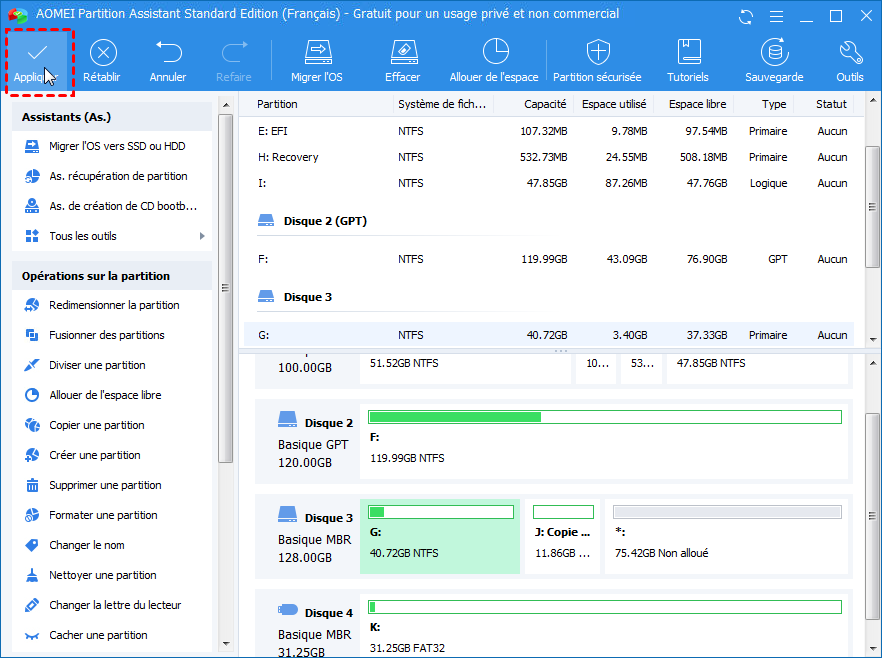Open the Outils wrench icon

pyautogui.click(x=849, y=53)
